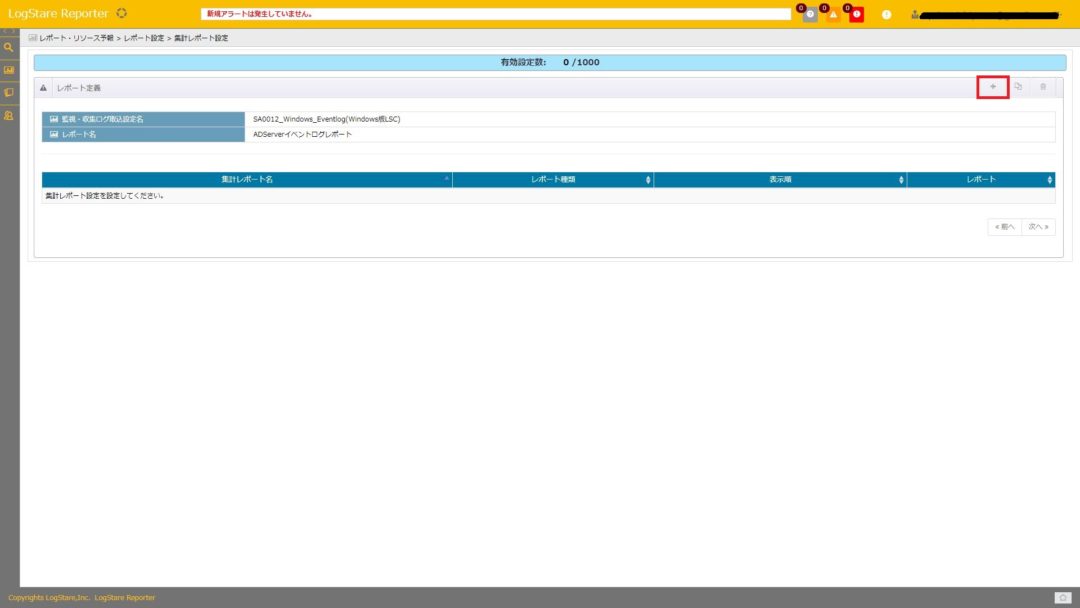
Task: Open the report chart icon in sidebar
Action: point(9,70)
